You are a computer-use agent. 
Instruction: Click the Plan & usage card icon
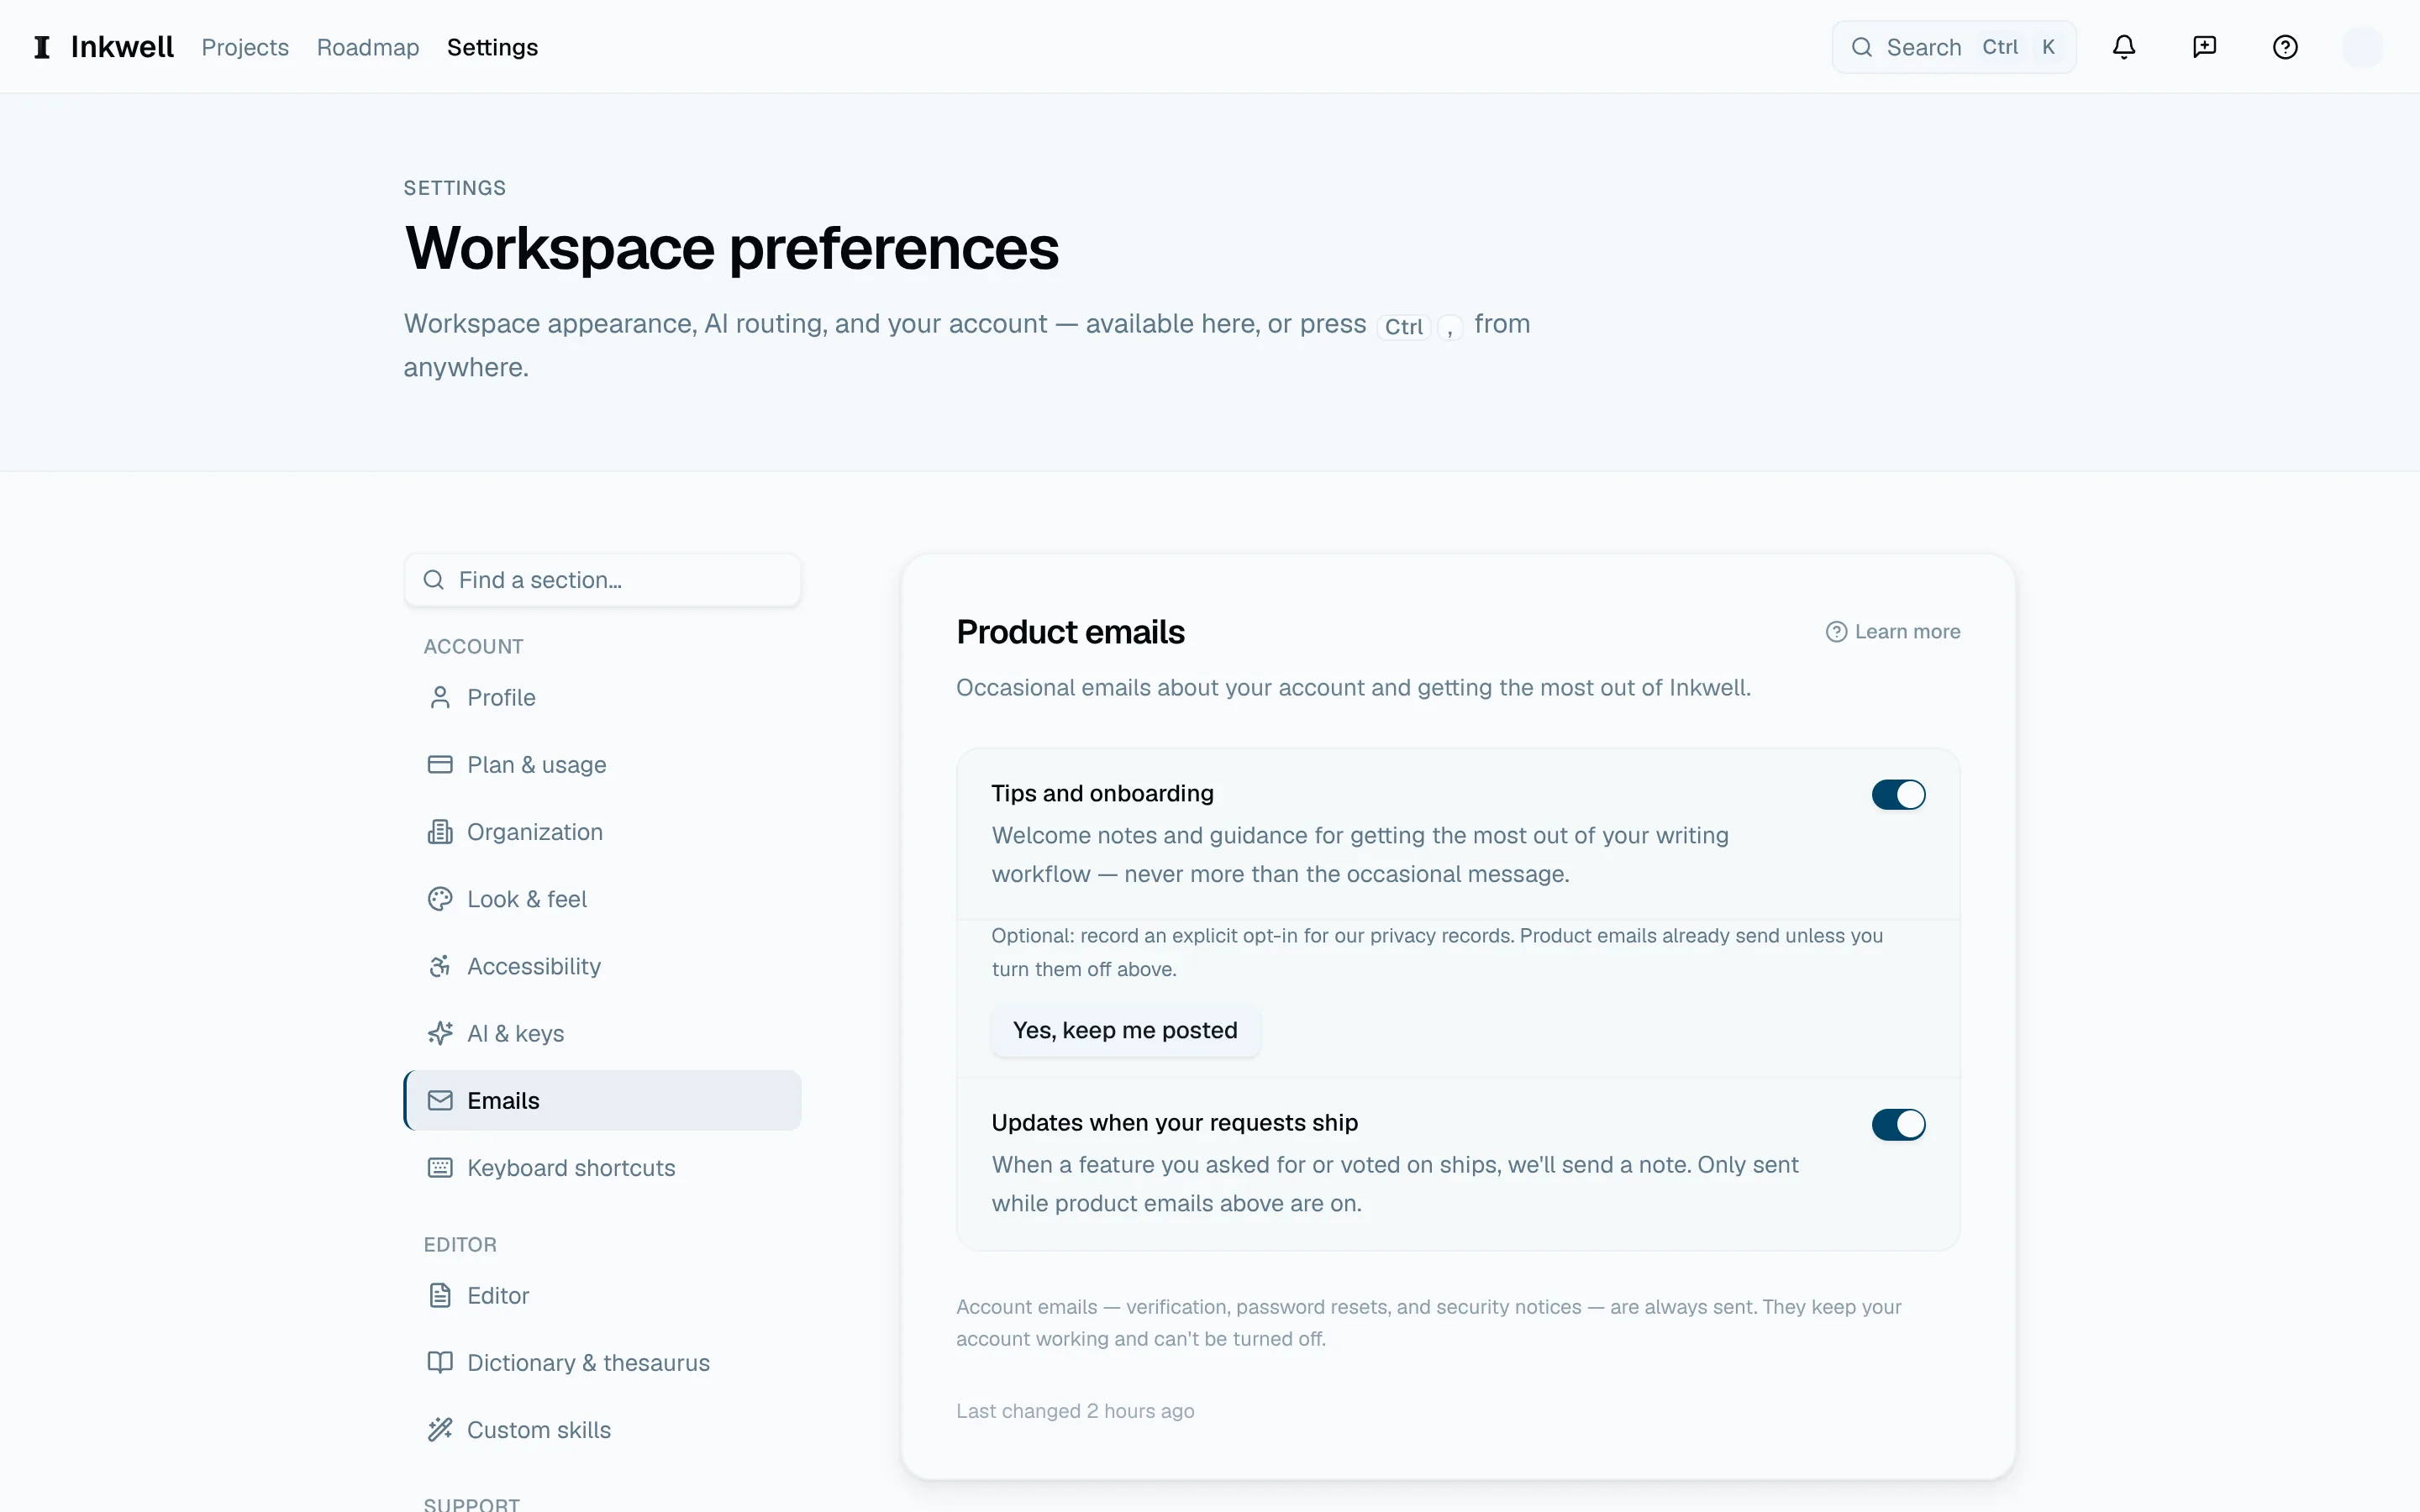(x=440, y=765)
